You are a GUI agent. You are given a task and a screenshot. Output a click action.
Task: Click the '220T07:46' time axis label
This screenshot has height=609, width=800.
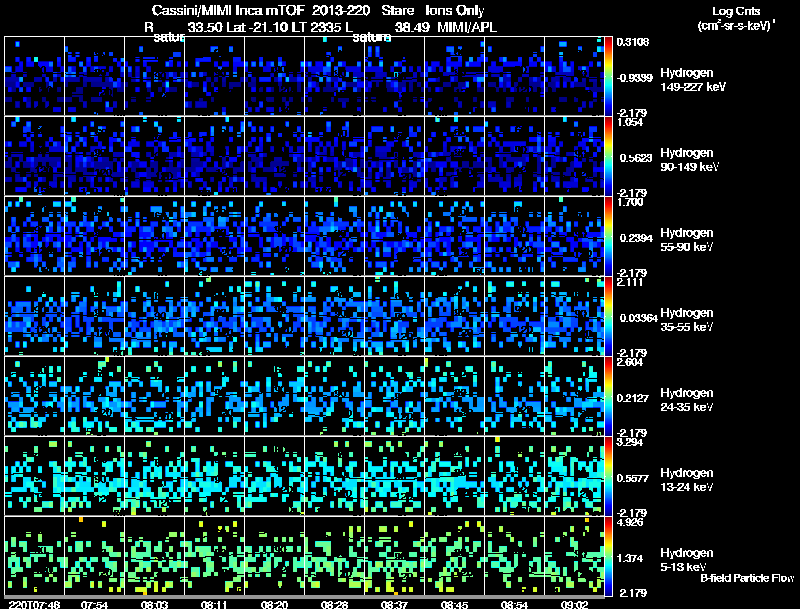coord(35,604)
